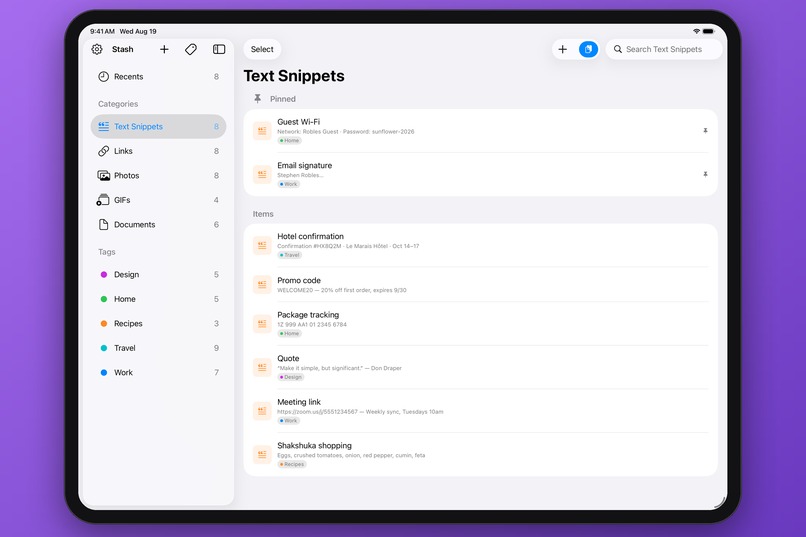The width and height of the screenshot is (806, 537).
Task: Click the Shakshuka shopping snippet icon
Action: (x=262, y=455)
